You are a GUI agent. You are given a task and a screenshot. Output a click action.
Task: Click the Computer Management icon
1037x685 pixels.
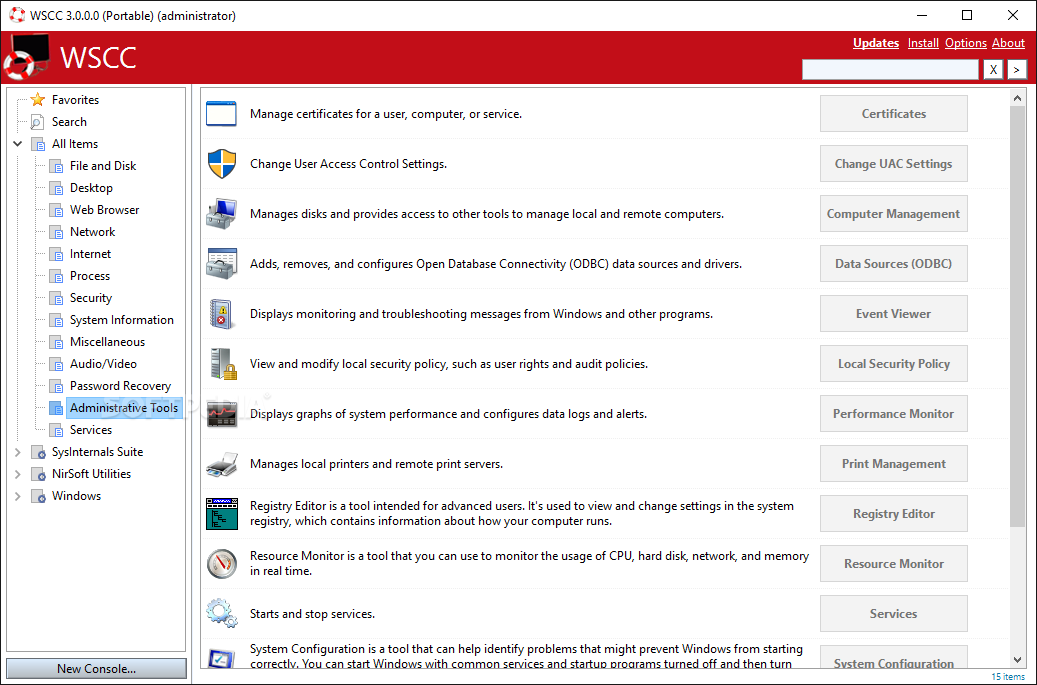click(221, 214)
